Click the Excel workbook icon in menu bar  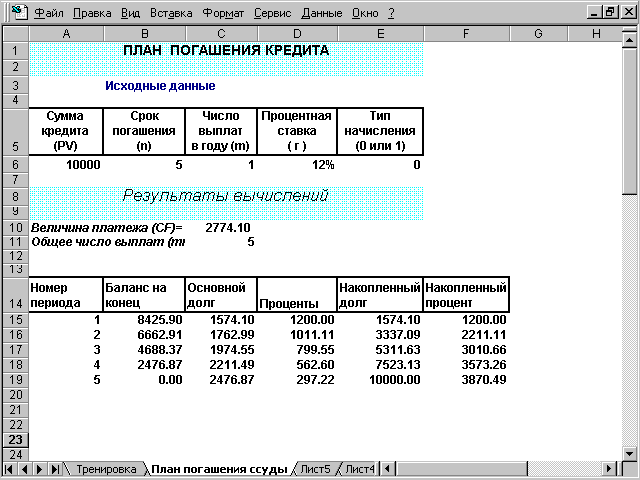coord(19,12)
